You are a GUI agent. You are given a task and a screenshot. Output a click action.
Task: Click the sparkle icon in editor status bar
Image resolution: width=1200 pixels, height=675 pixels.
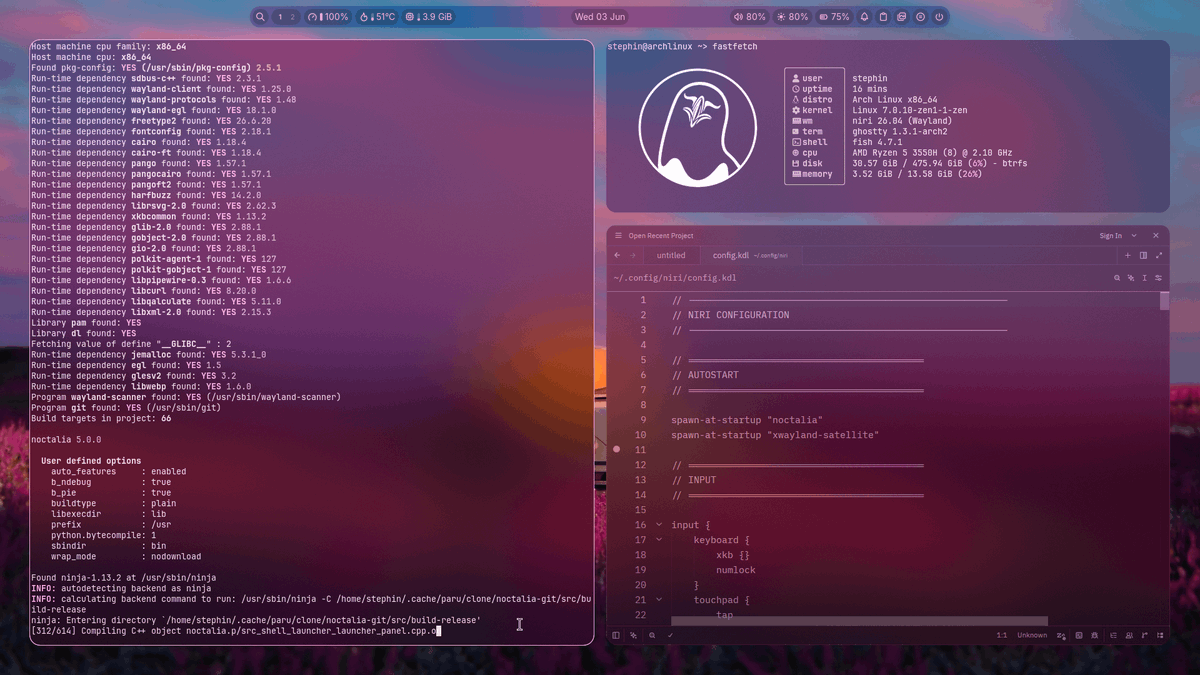[633, 635]
